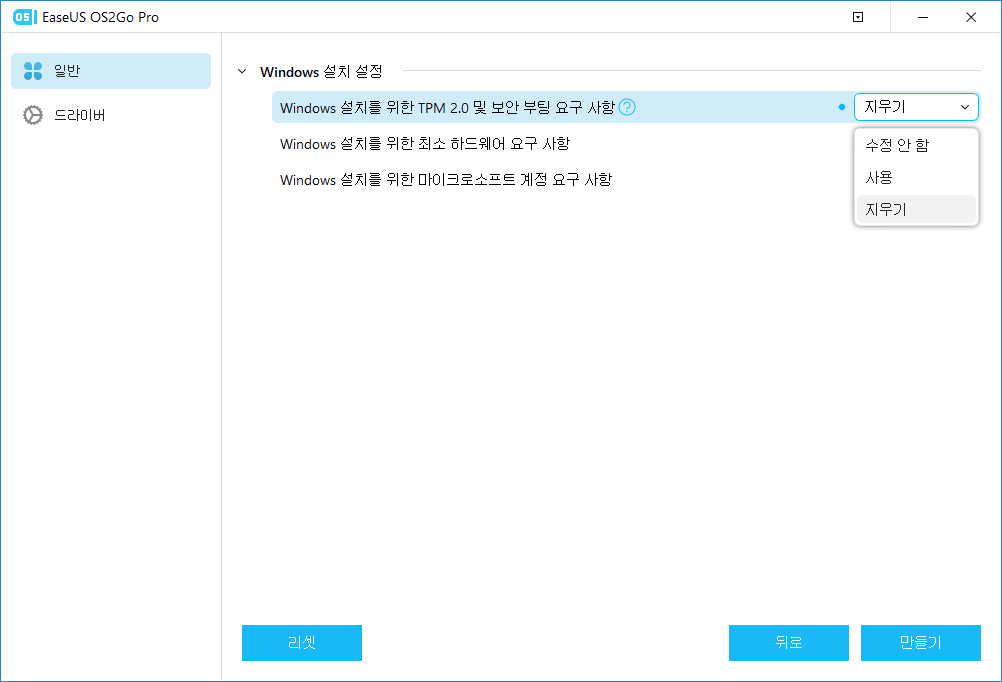The image size is (1002, 682).
Task: Open the 일반 (General) settings panel
Action: (110, 71)
